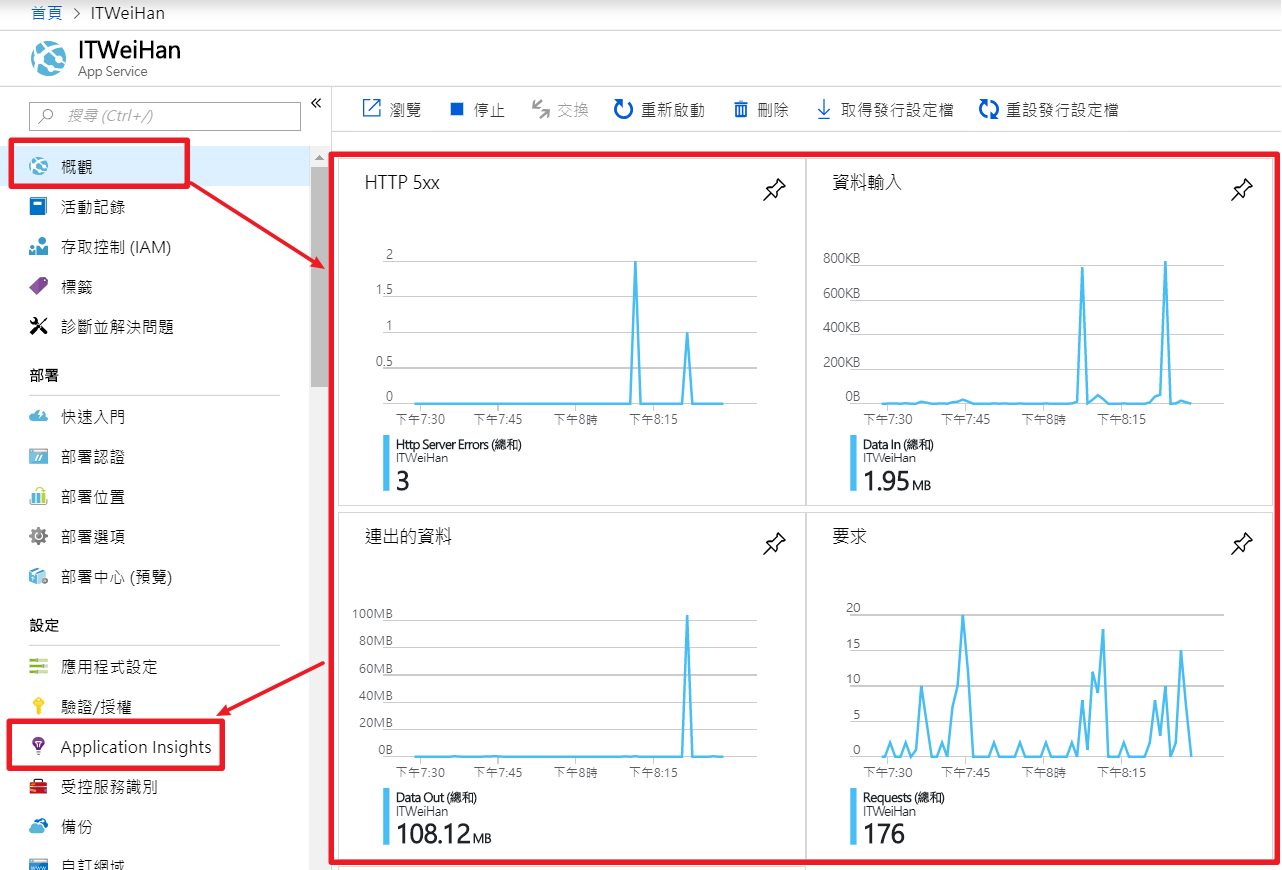Screen dimensions: 1282x870
Task: Open 部署中心 (預覽) in the sidebar
Action: pyautogui.click(x=155, y=577)
